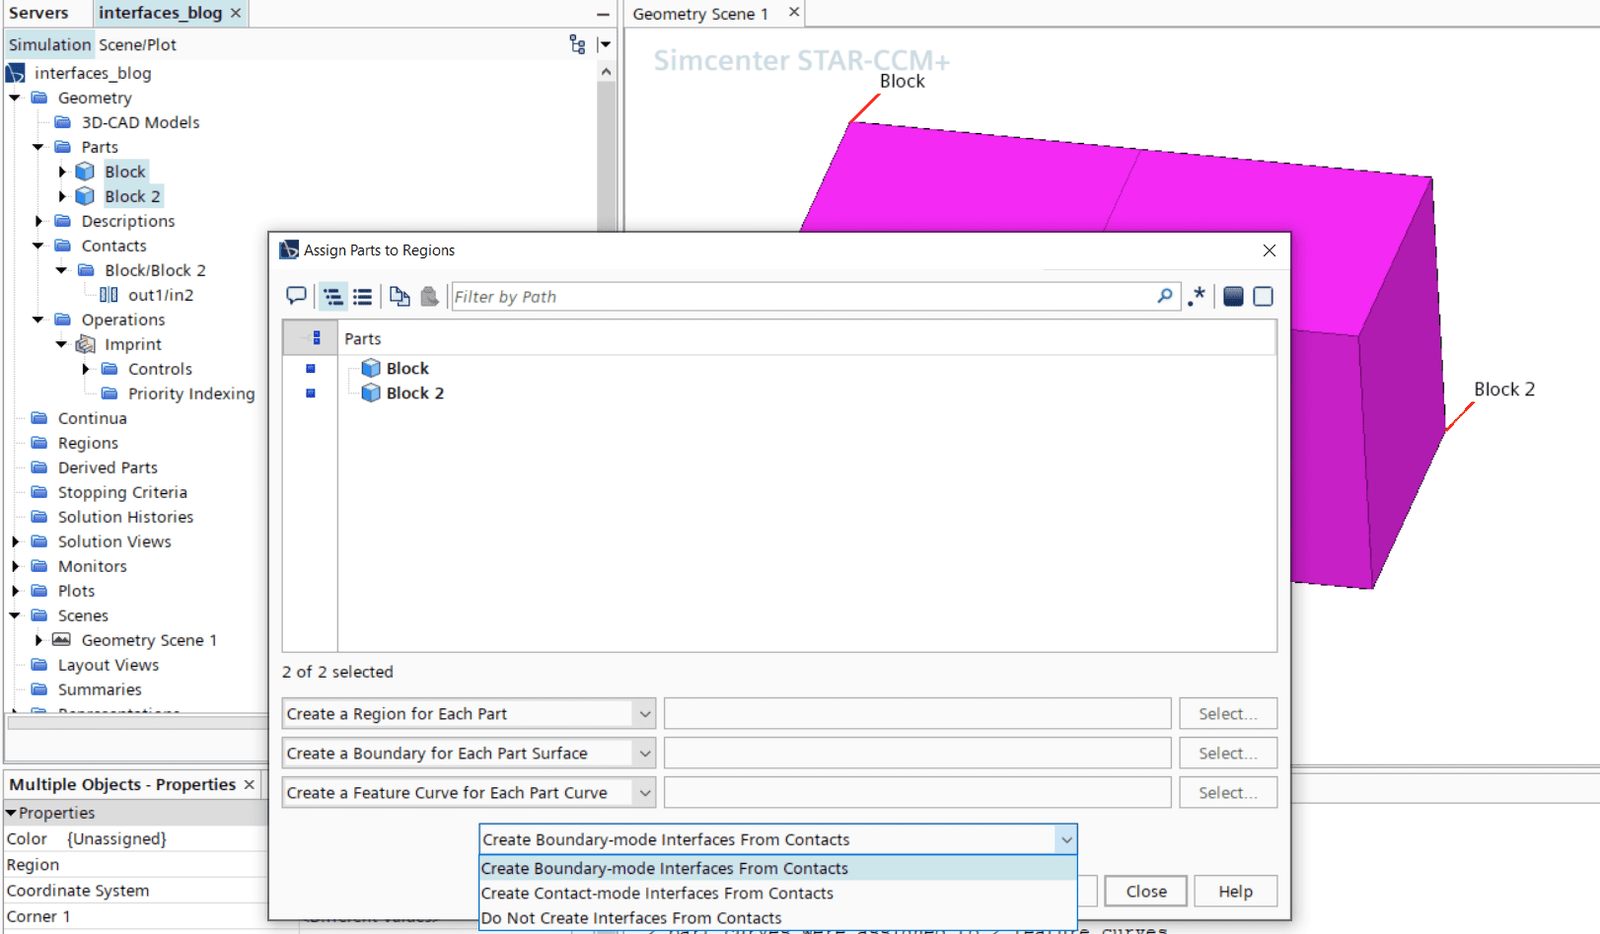The height and width of the screenshot is (934, 1600).
Task: Click Select button for feature curve row
Action: click(1228, 793)
